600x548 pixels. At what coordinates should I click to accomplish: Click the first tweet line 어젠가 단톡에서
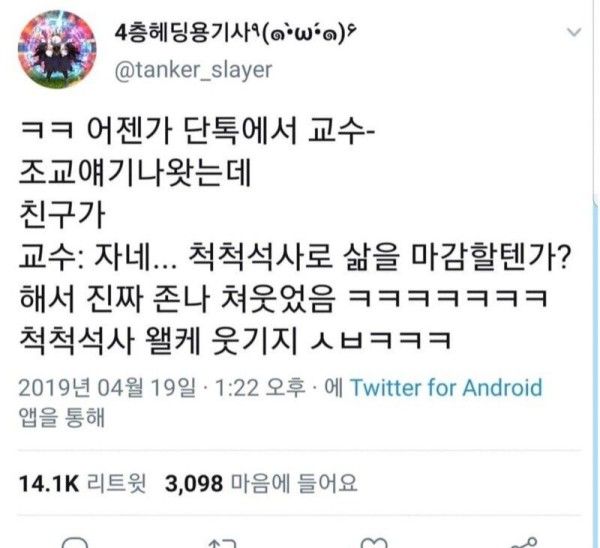[x=197, y=132]
